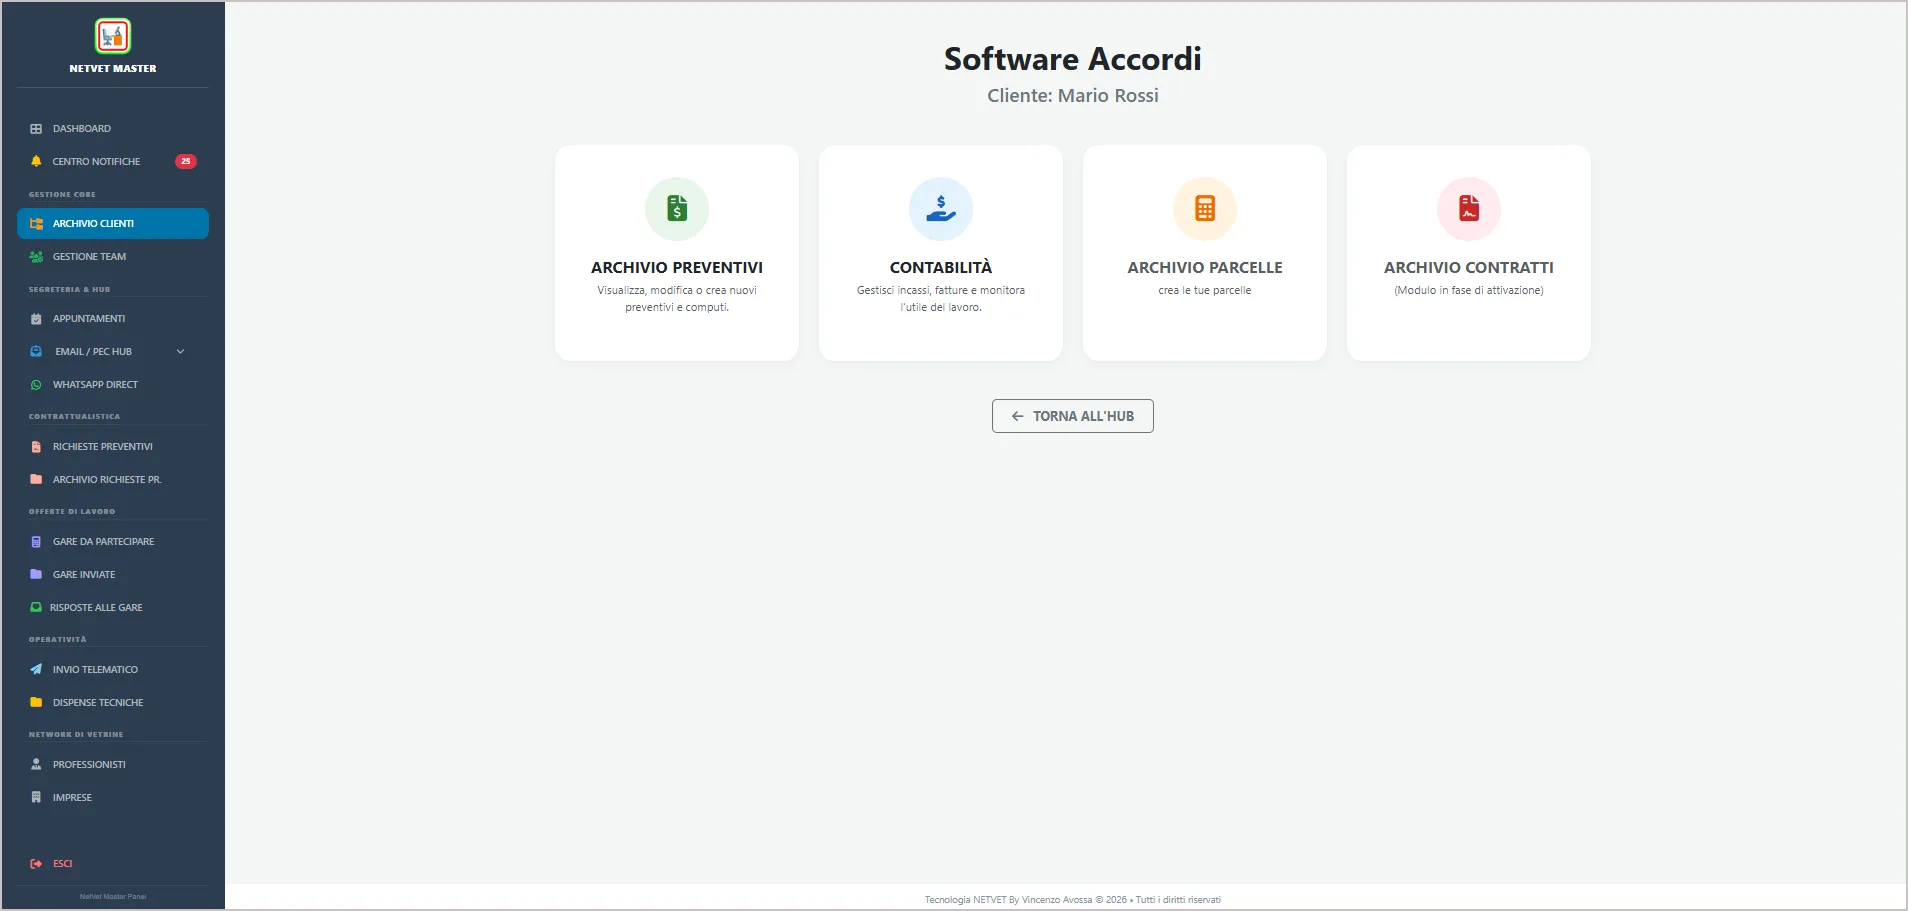Screen dimensions: 1908x911
Task: Click the Dashboard label in sidebar
Action: tap(82, 129)
